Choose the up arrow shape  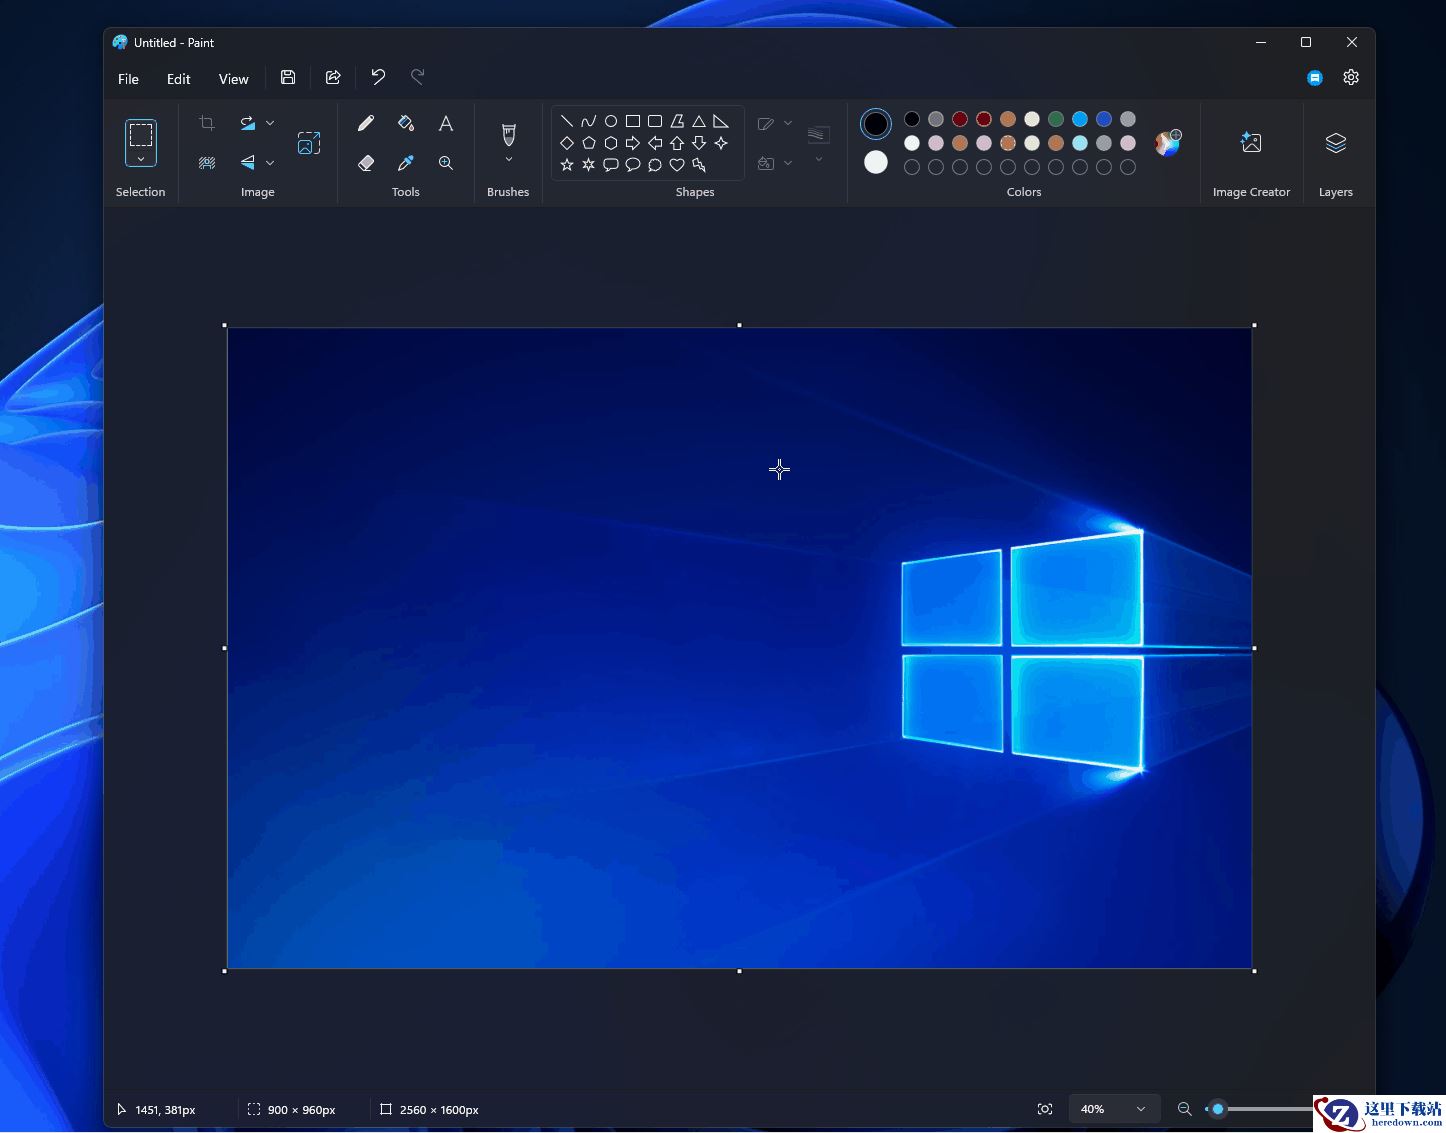tap(677, 143)
